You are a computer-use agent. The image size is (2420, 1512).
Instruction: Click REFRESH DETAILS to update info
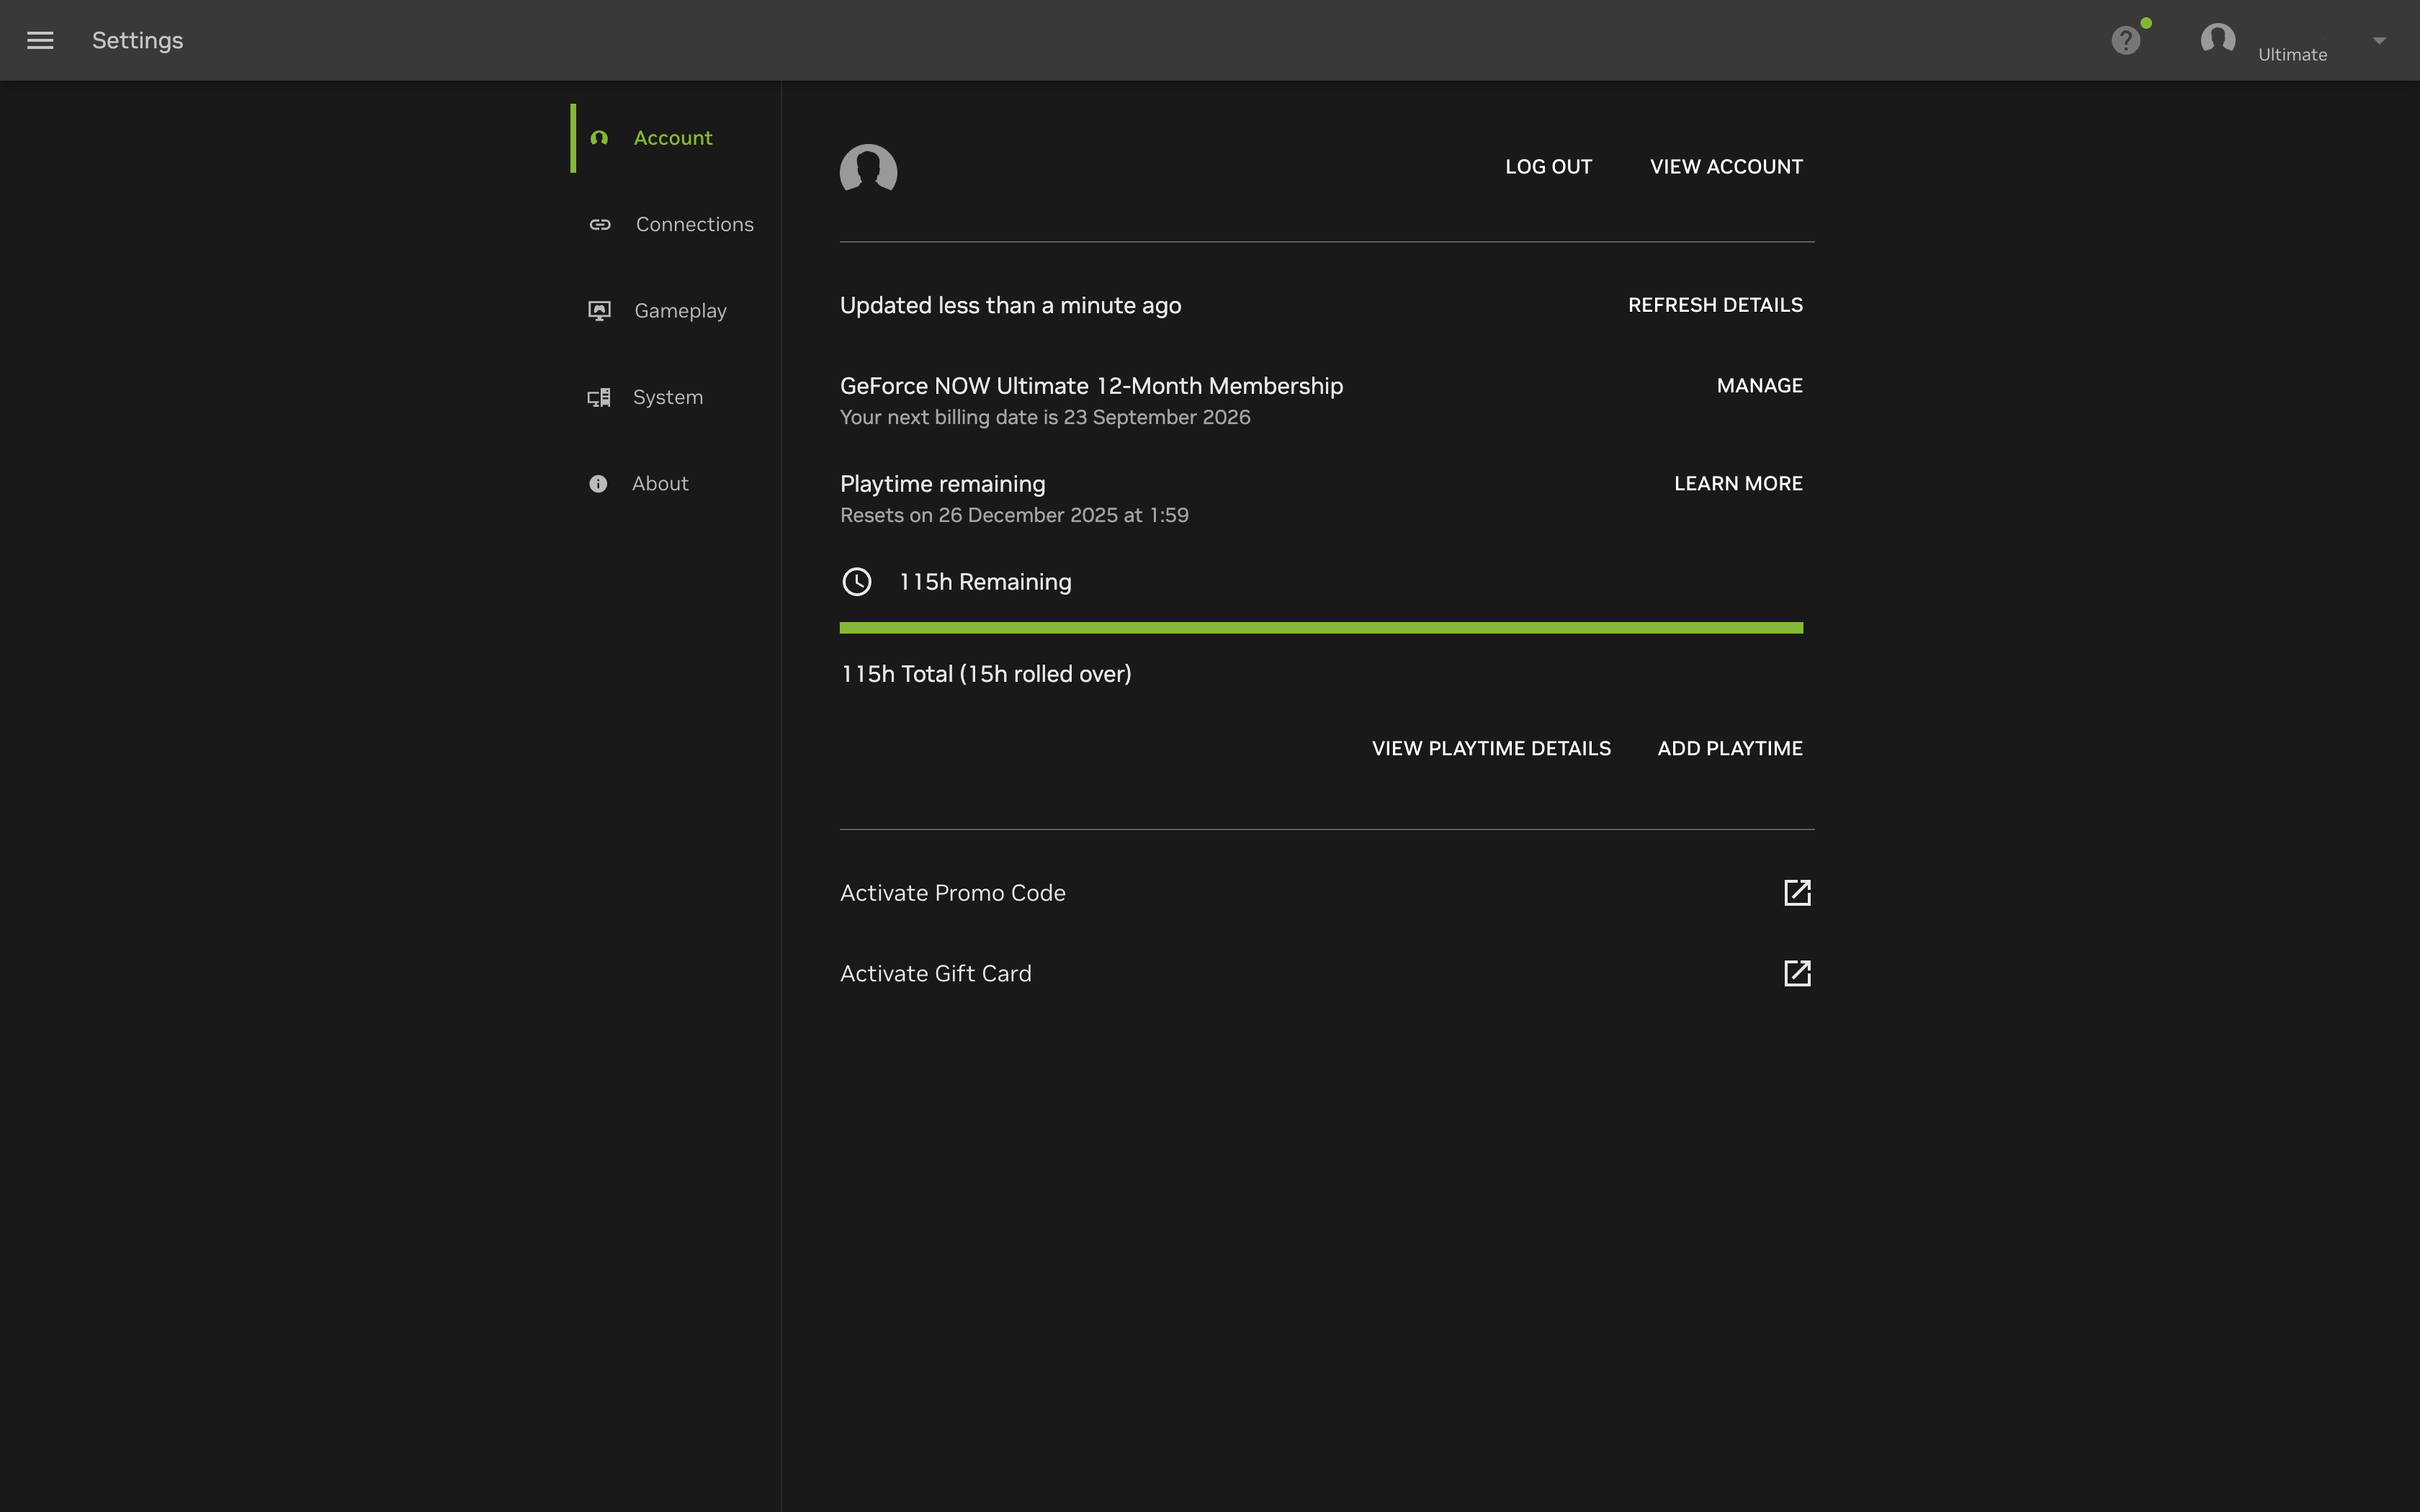click(1715, 305)
